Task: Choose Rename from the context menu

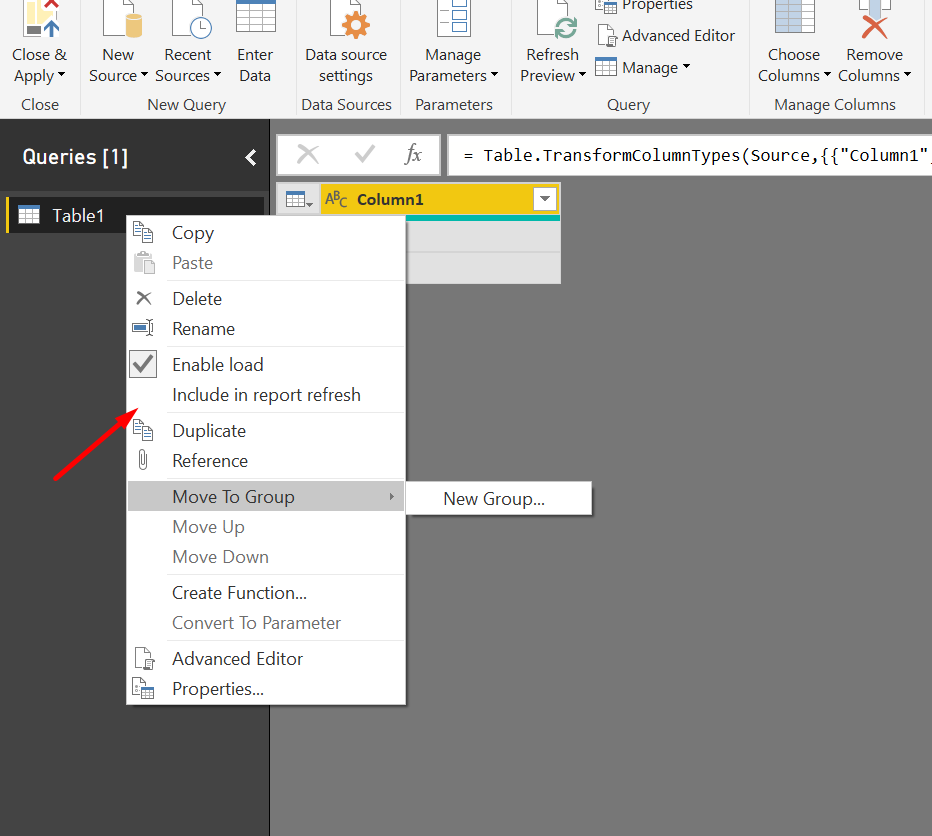Action: (266, 329)
